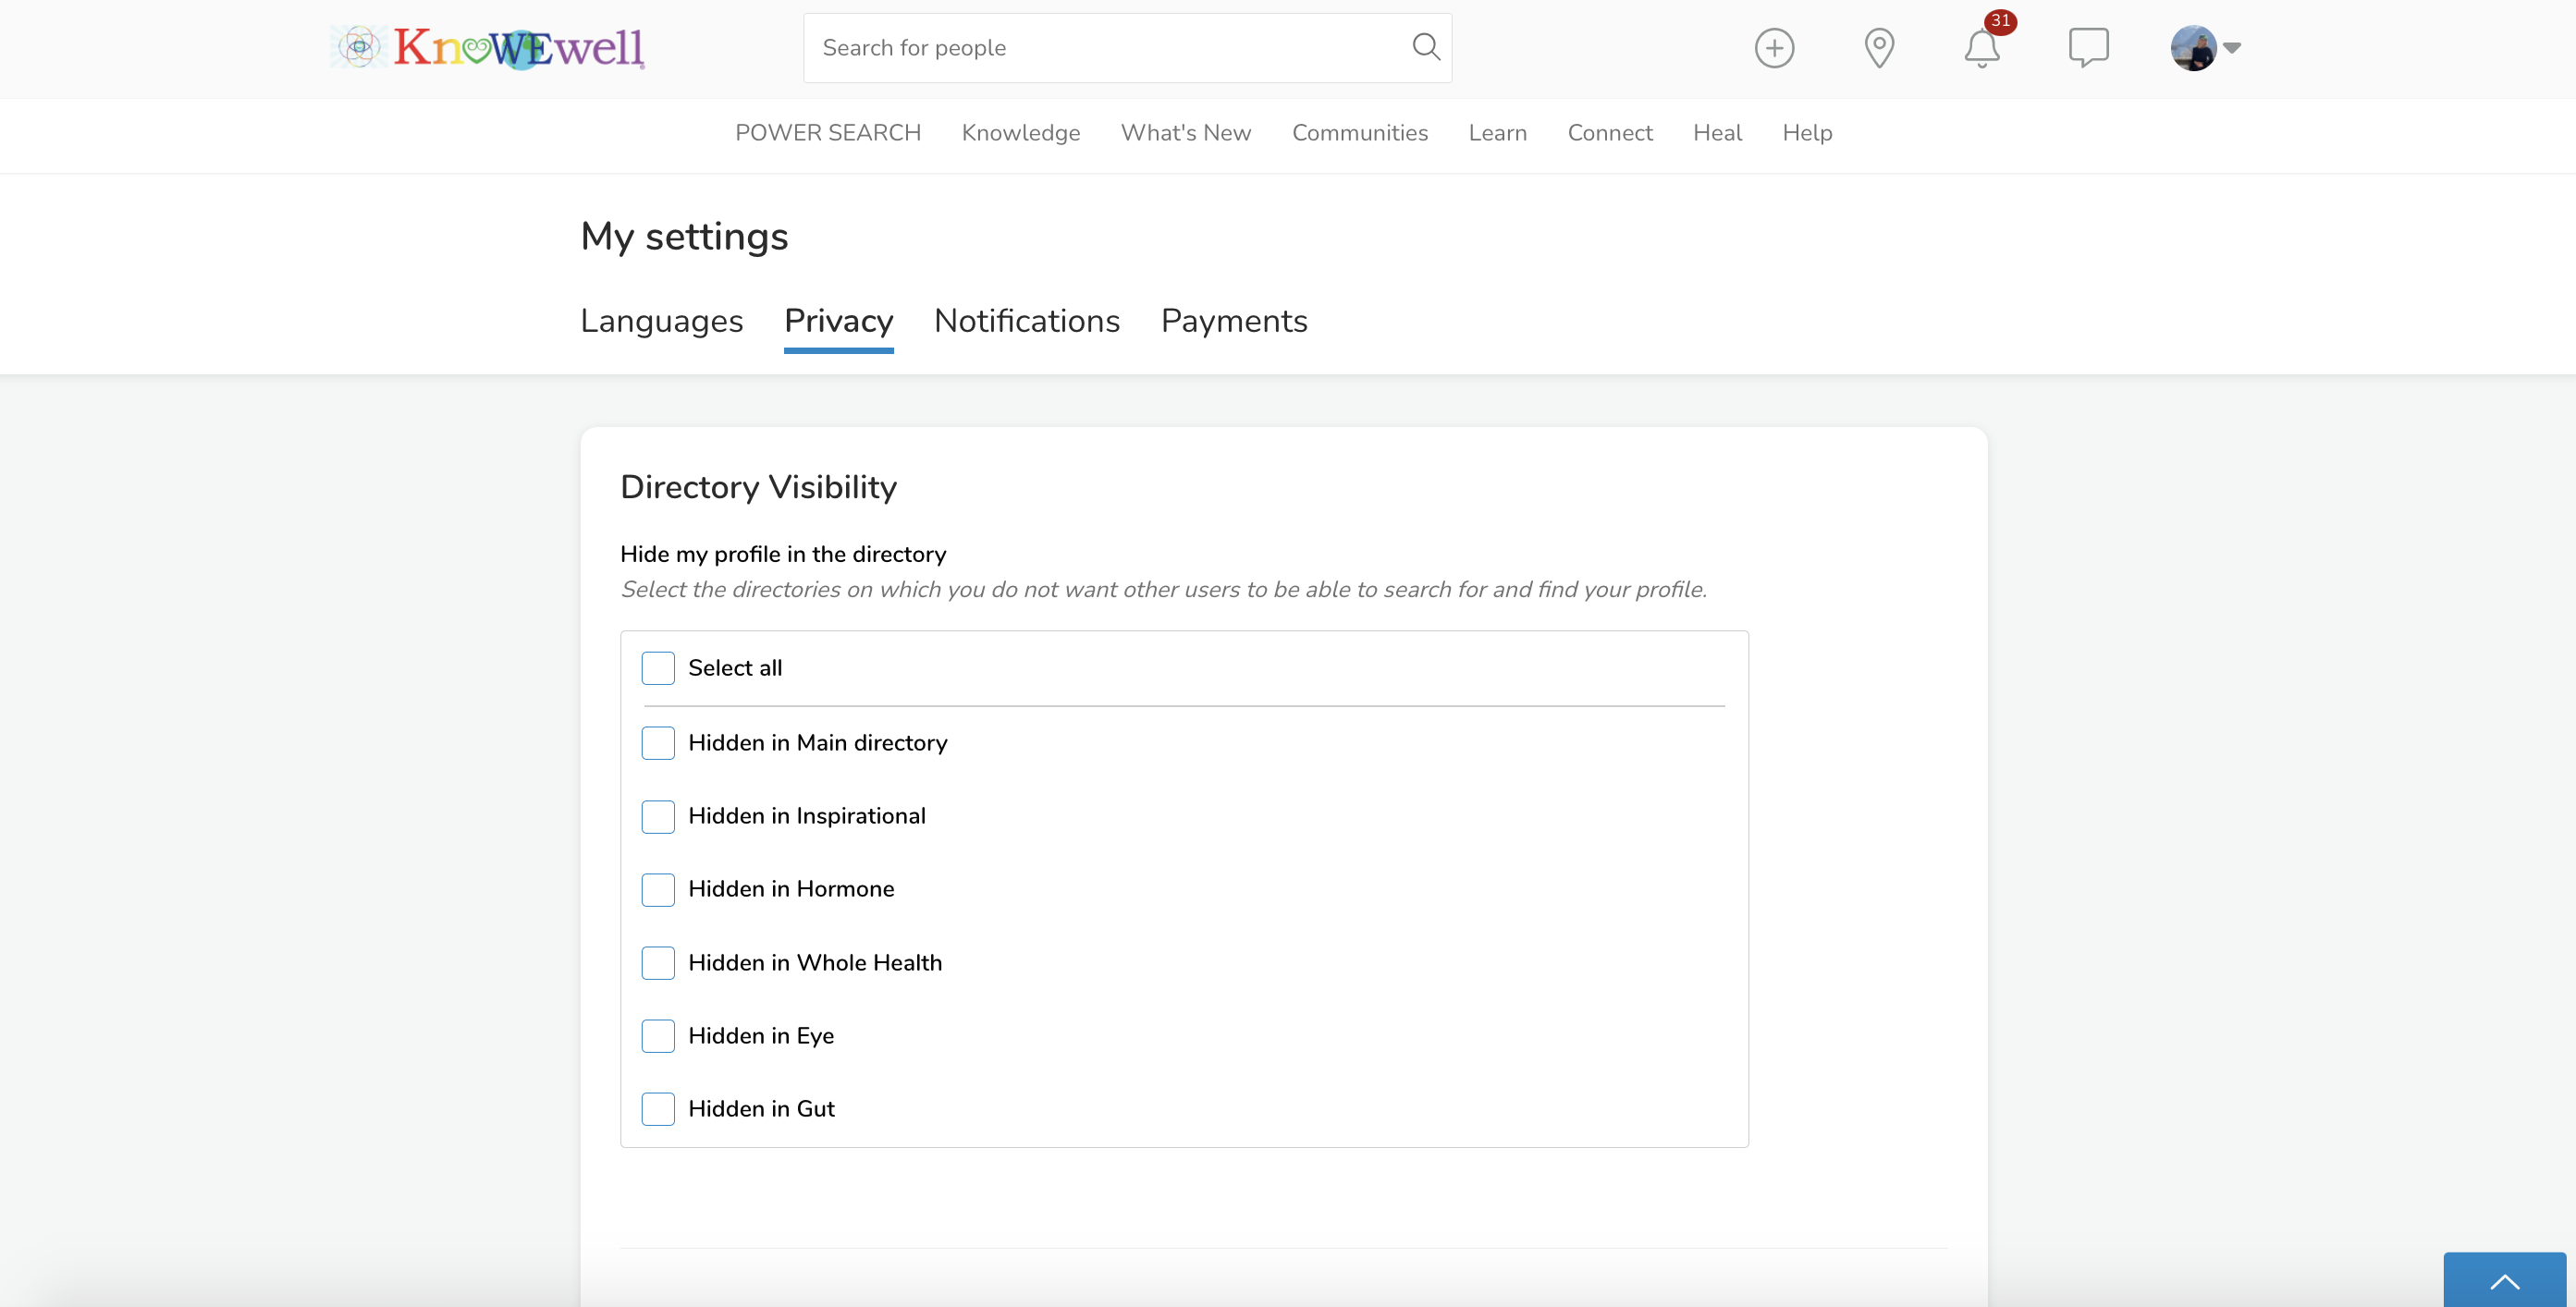This screenshot has height=1307, width=2576.
Task: Switch to the Payments tab
Action: 1234,321
